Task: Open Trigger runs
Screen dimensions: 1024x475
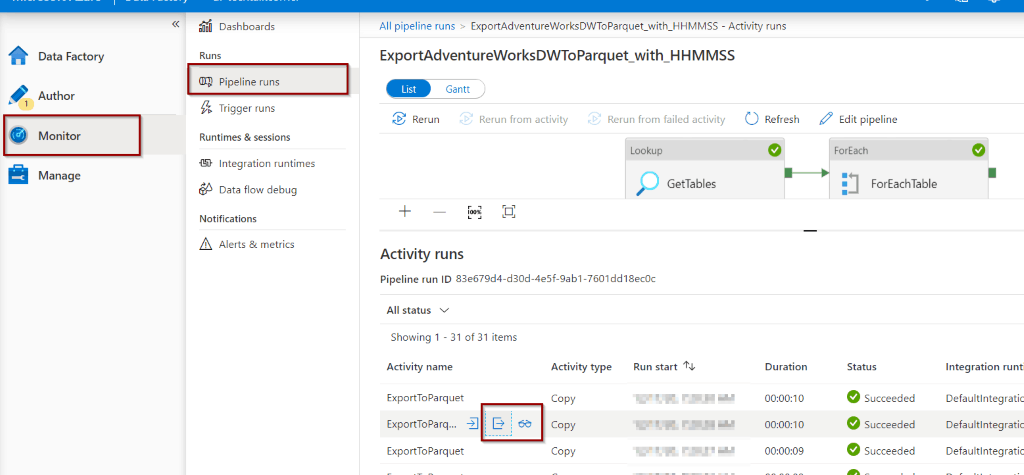Action: click(247, 108)
